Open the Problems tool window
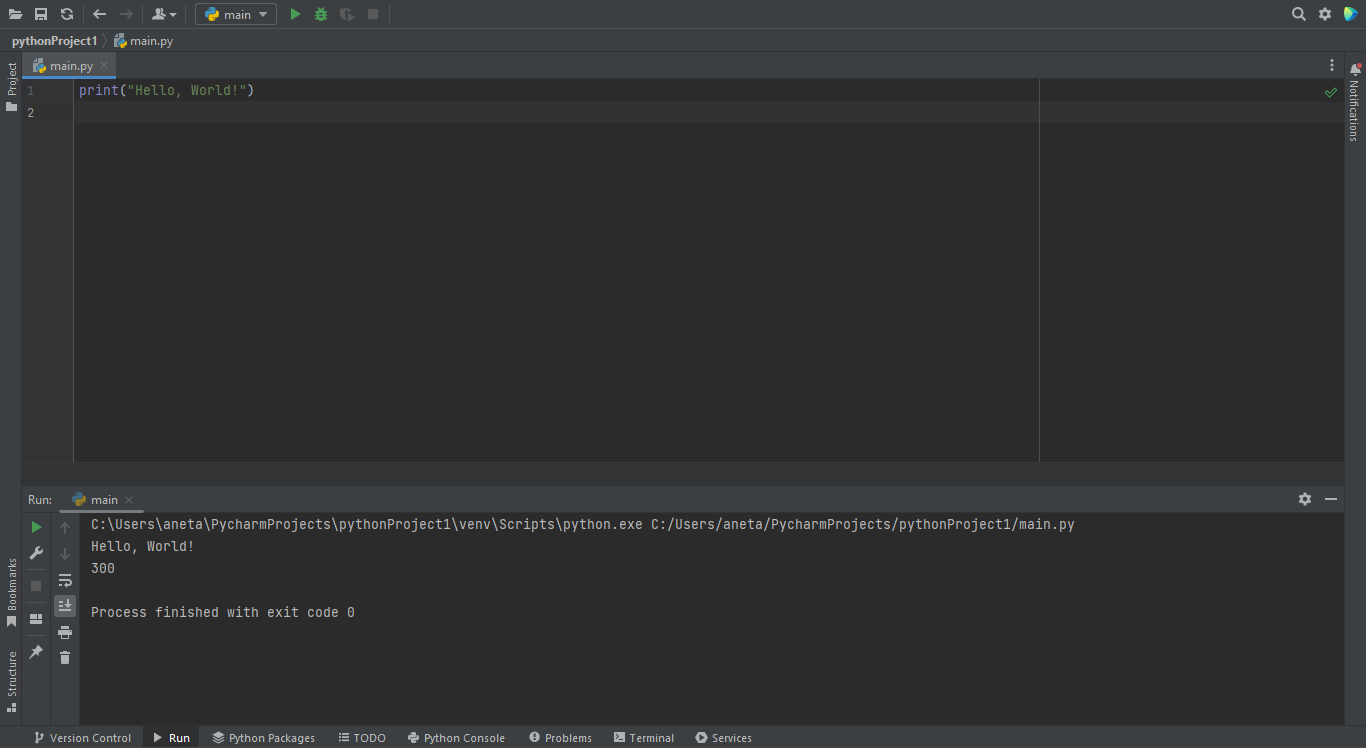 tap(560, 737)
